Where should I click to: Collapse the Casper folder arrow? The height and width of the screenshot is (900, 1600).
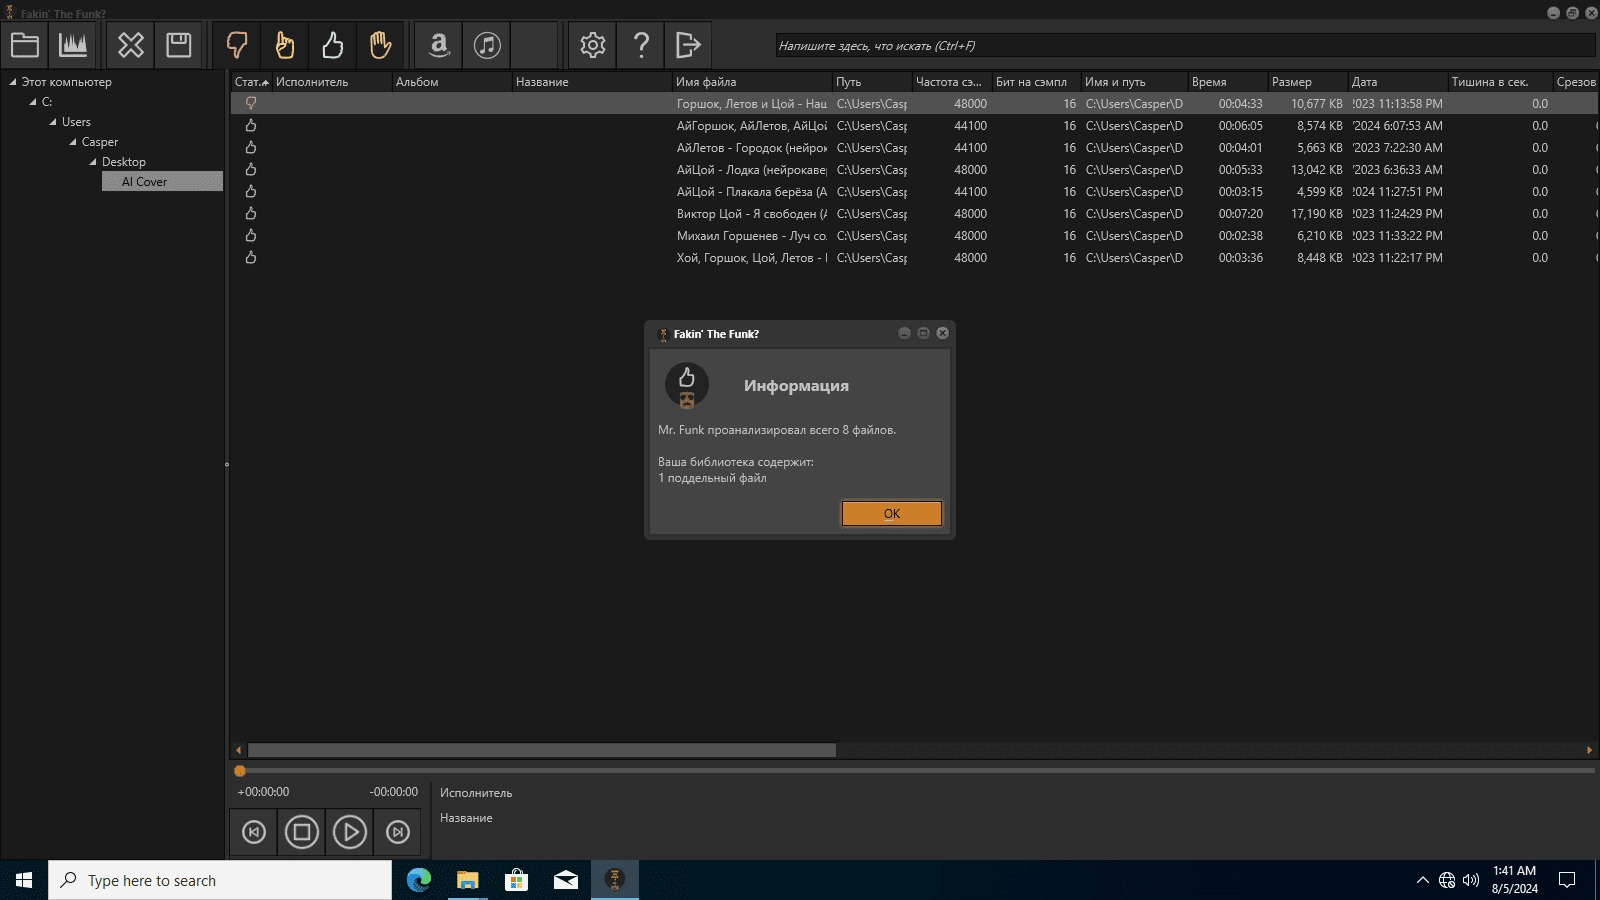(73, 142)
